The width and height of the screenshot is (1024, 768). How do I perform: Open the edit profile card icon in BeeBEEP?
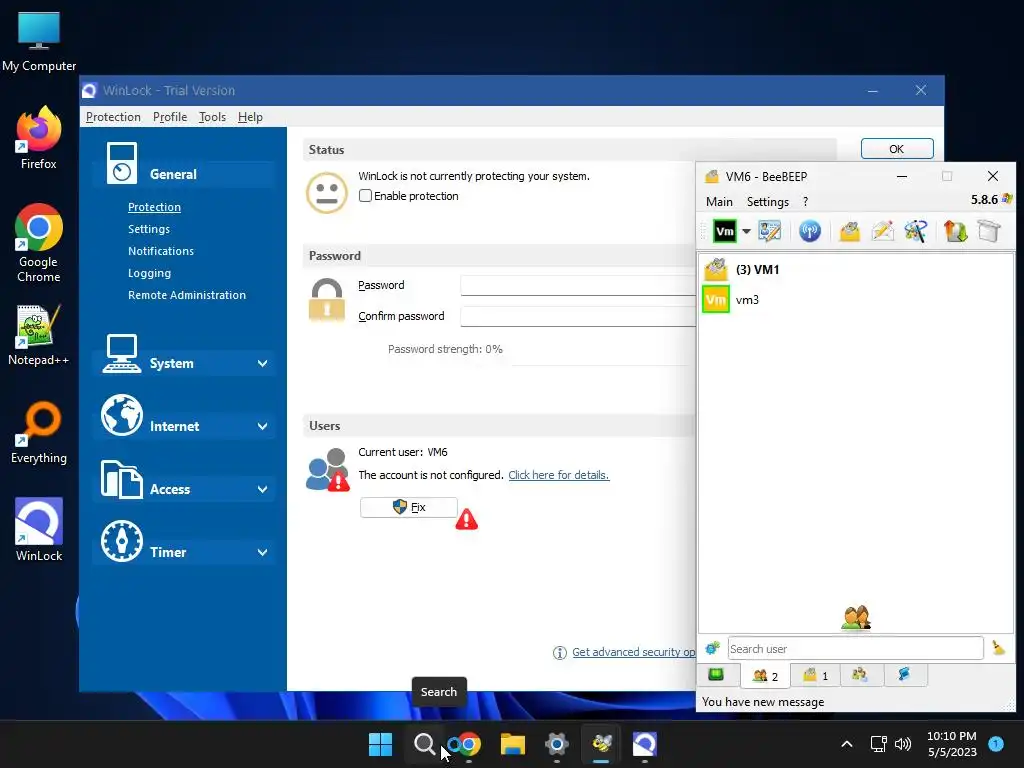pos(769,231)
